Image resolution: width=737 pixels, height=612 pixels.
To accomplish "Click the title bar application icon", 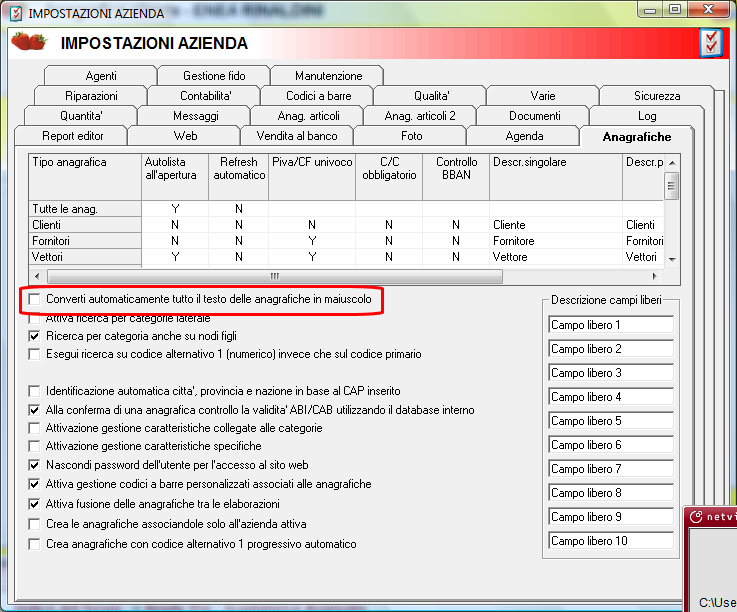I will [16, 13].
